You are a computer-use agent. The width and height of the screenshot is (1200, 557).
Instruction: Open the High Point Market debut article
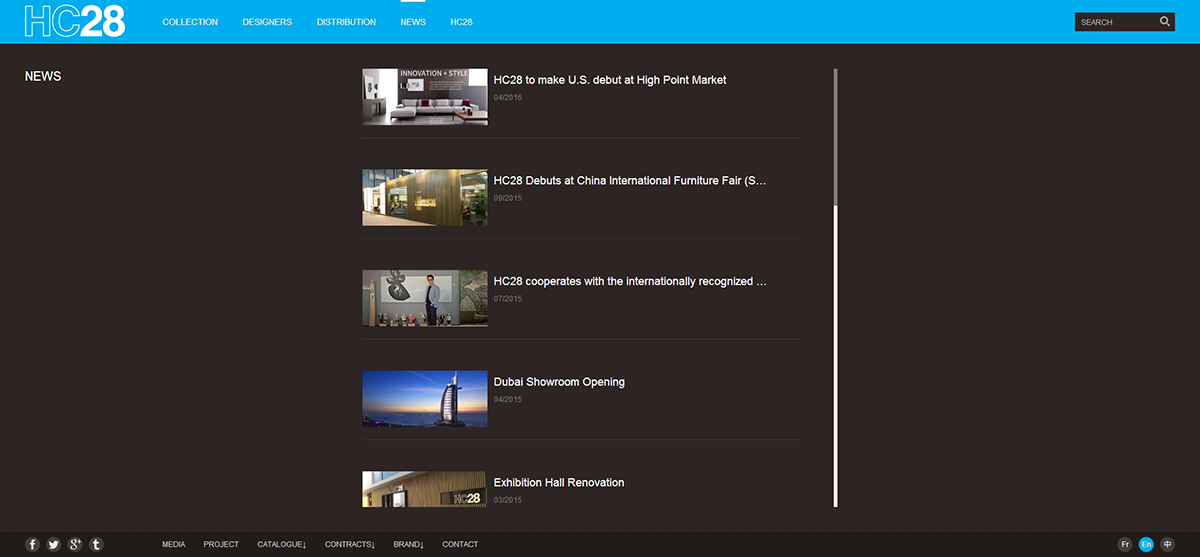pyautogui.click(x=609, y=80)
